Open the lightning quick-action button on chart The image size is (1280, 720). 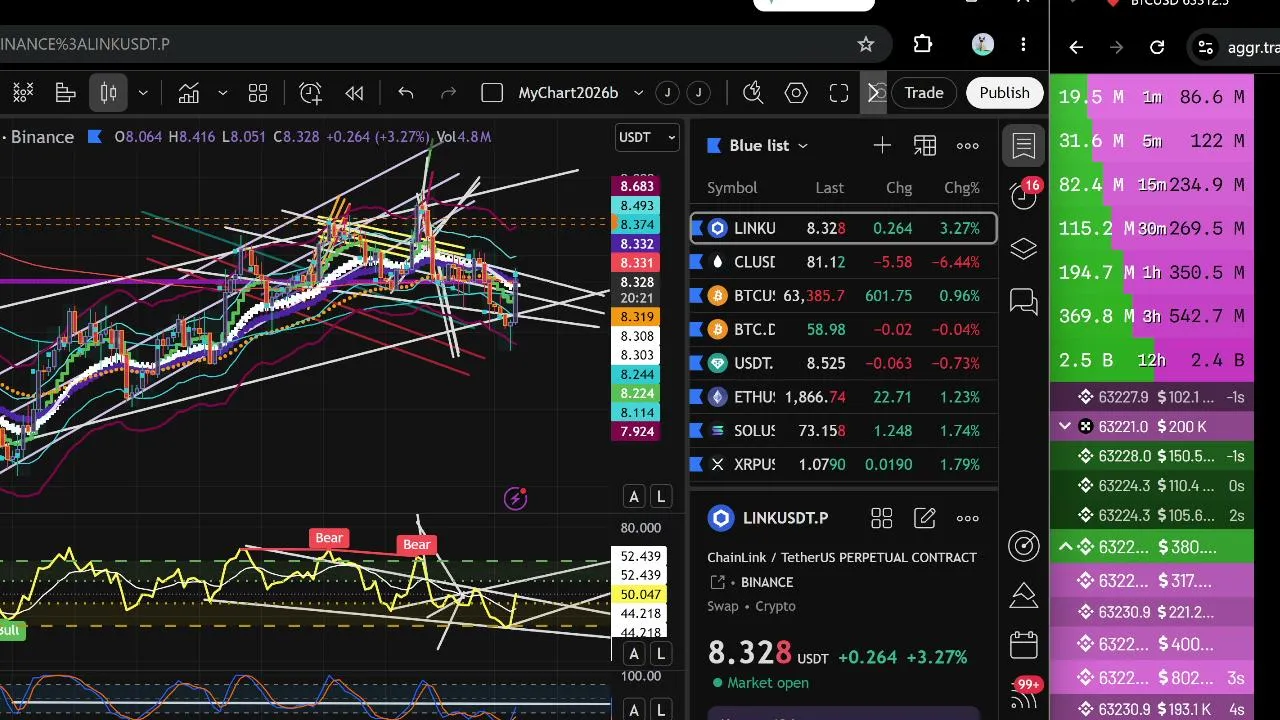point(515,498)
